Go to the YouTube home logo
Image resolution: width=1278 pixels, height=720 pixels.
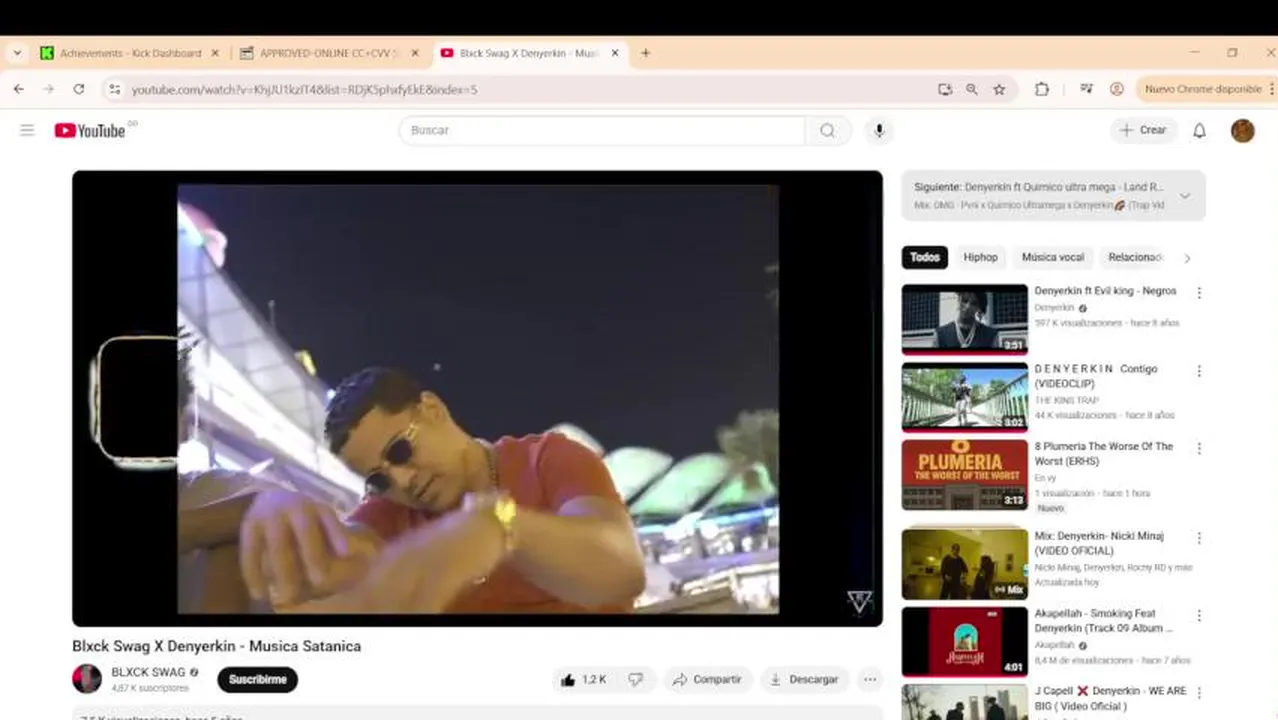[x=90, y=130]
